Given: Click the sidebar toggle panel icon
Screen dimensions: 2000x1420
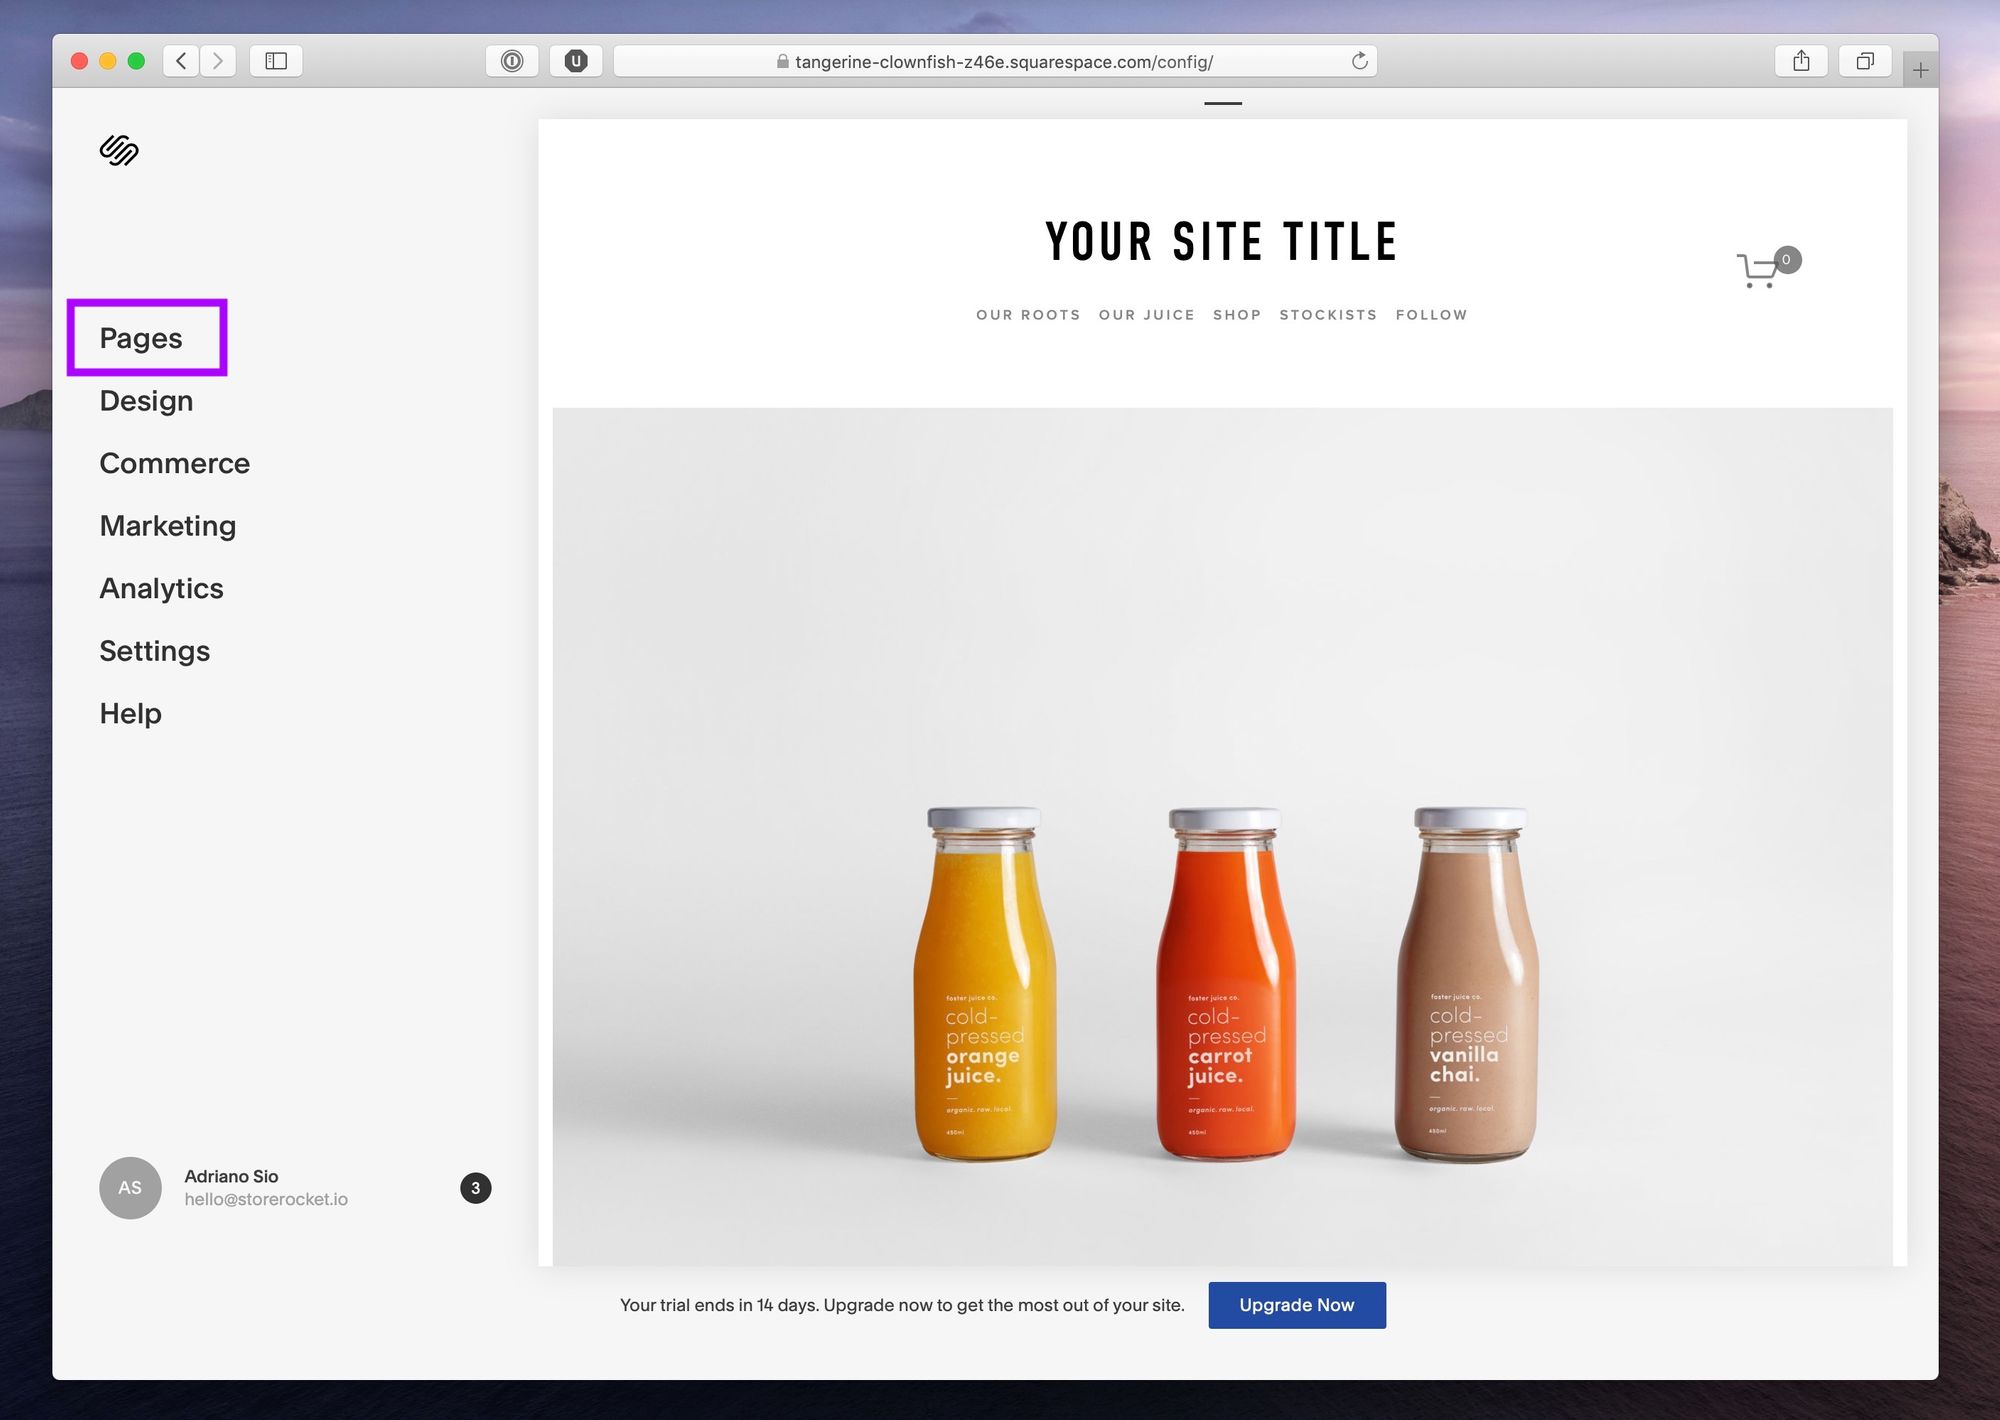Looking at the screenshot, I should pyautogui.click(x=278, y=60).
